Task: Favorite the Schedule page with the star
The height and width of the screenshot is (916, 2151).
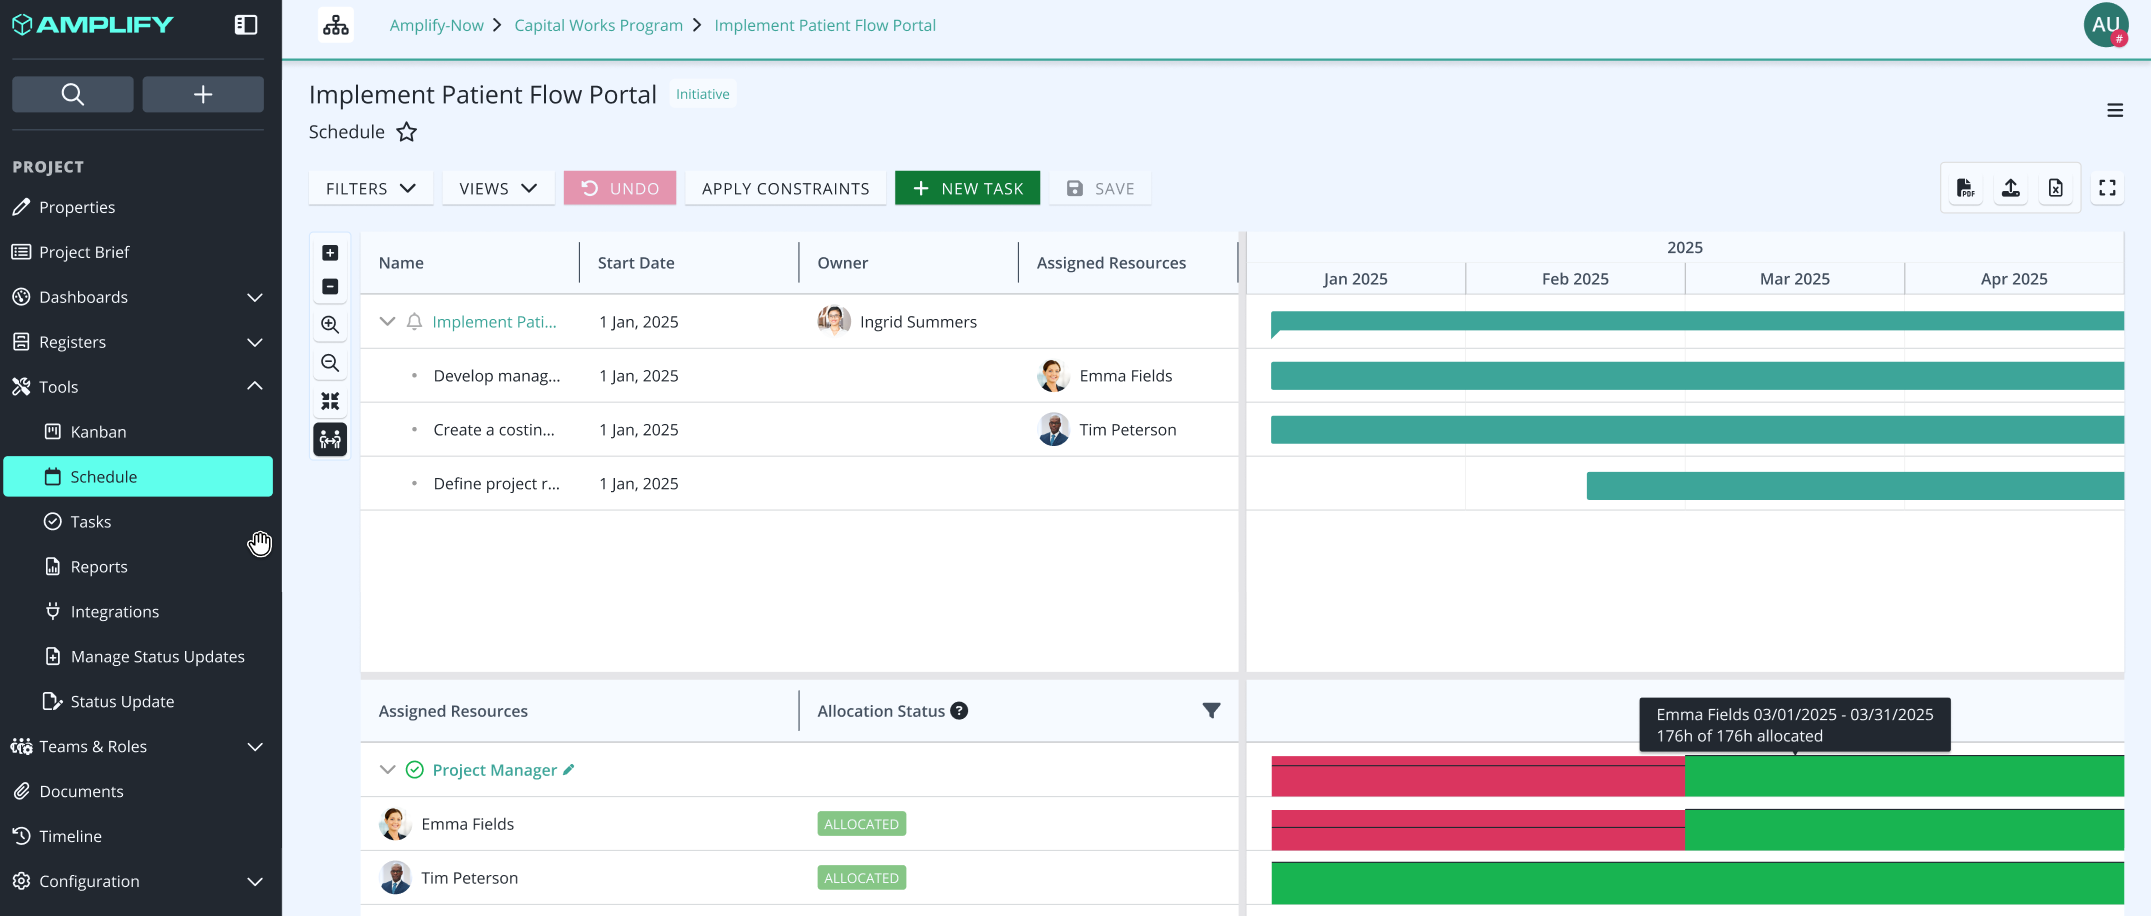Action: click(407, 132)
